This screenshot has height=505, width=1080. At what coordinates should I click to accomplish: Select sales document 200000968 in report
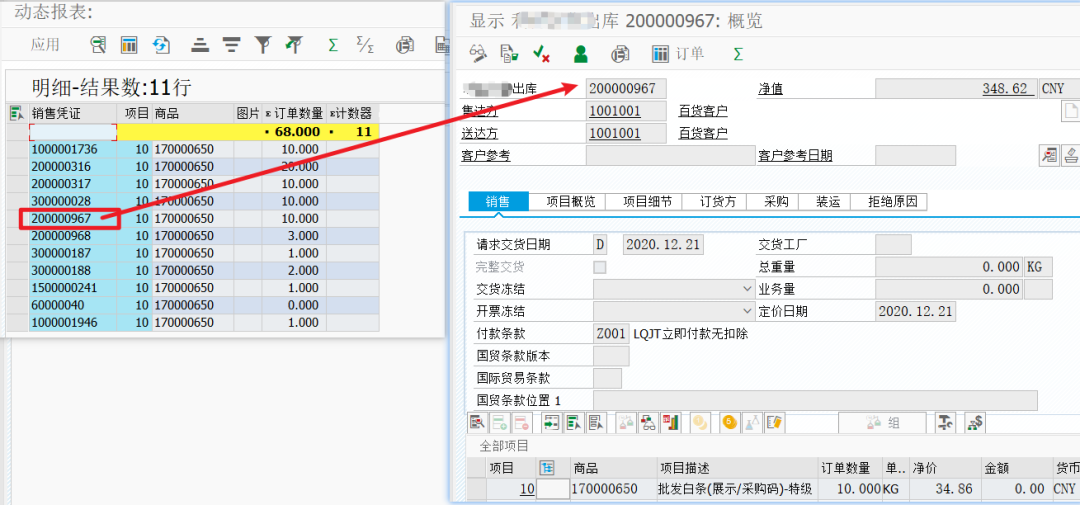click(73, 236)
